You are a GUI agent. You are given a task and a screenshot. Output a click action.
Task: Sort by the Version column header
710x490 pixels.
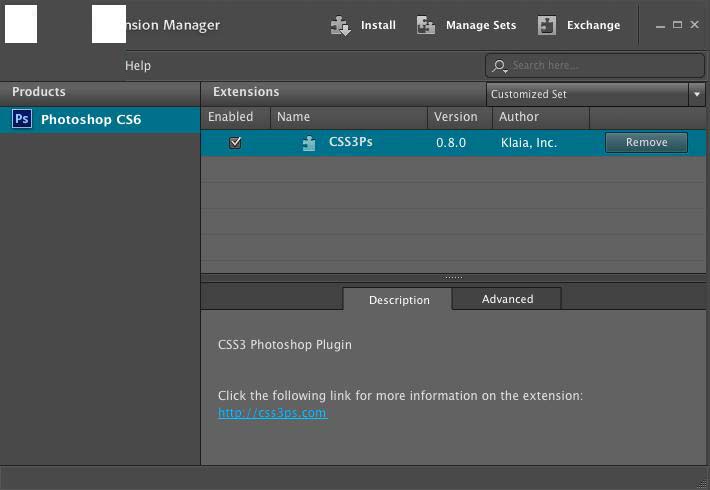pyautogui.click(x=460, y=117)
